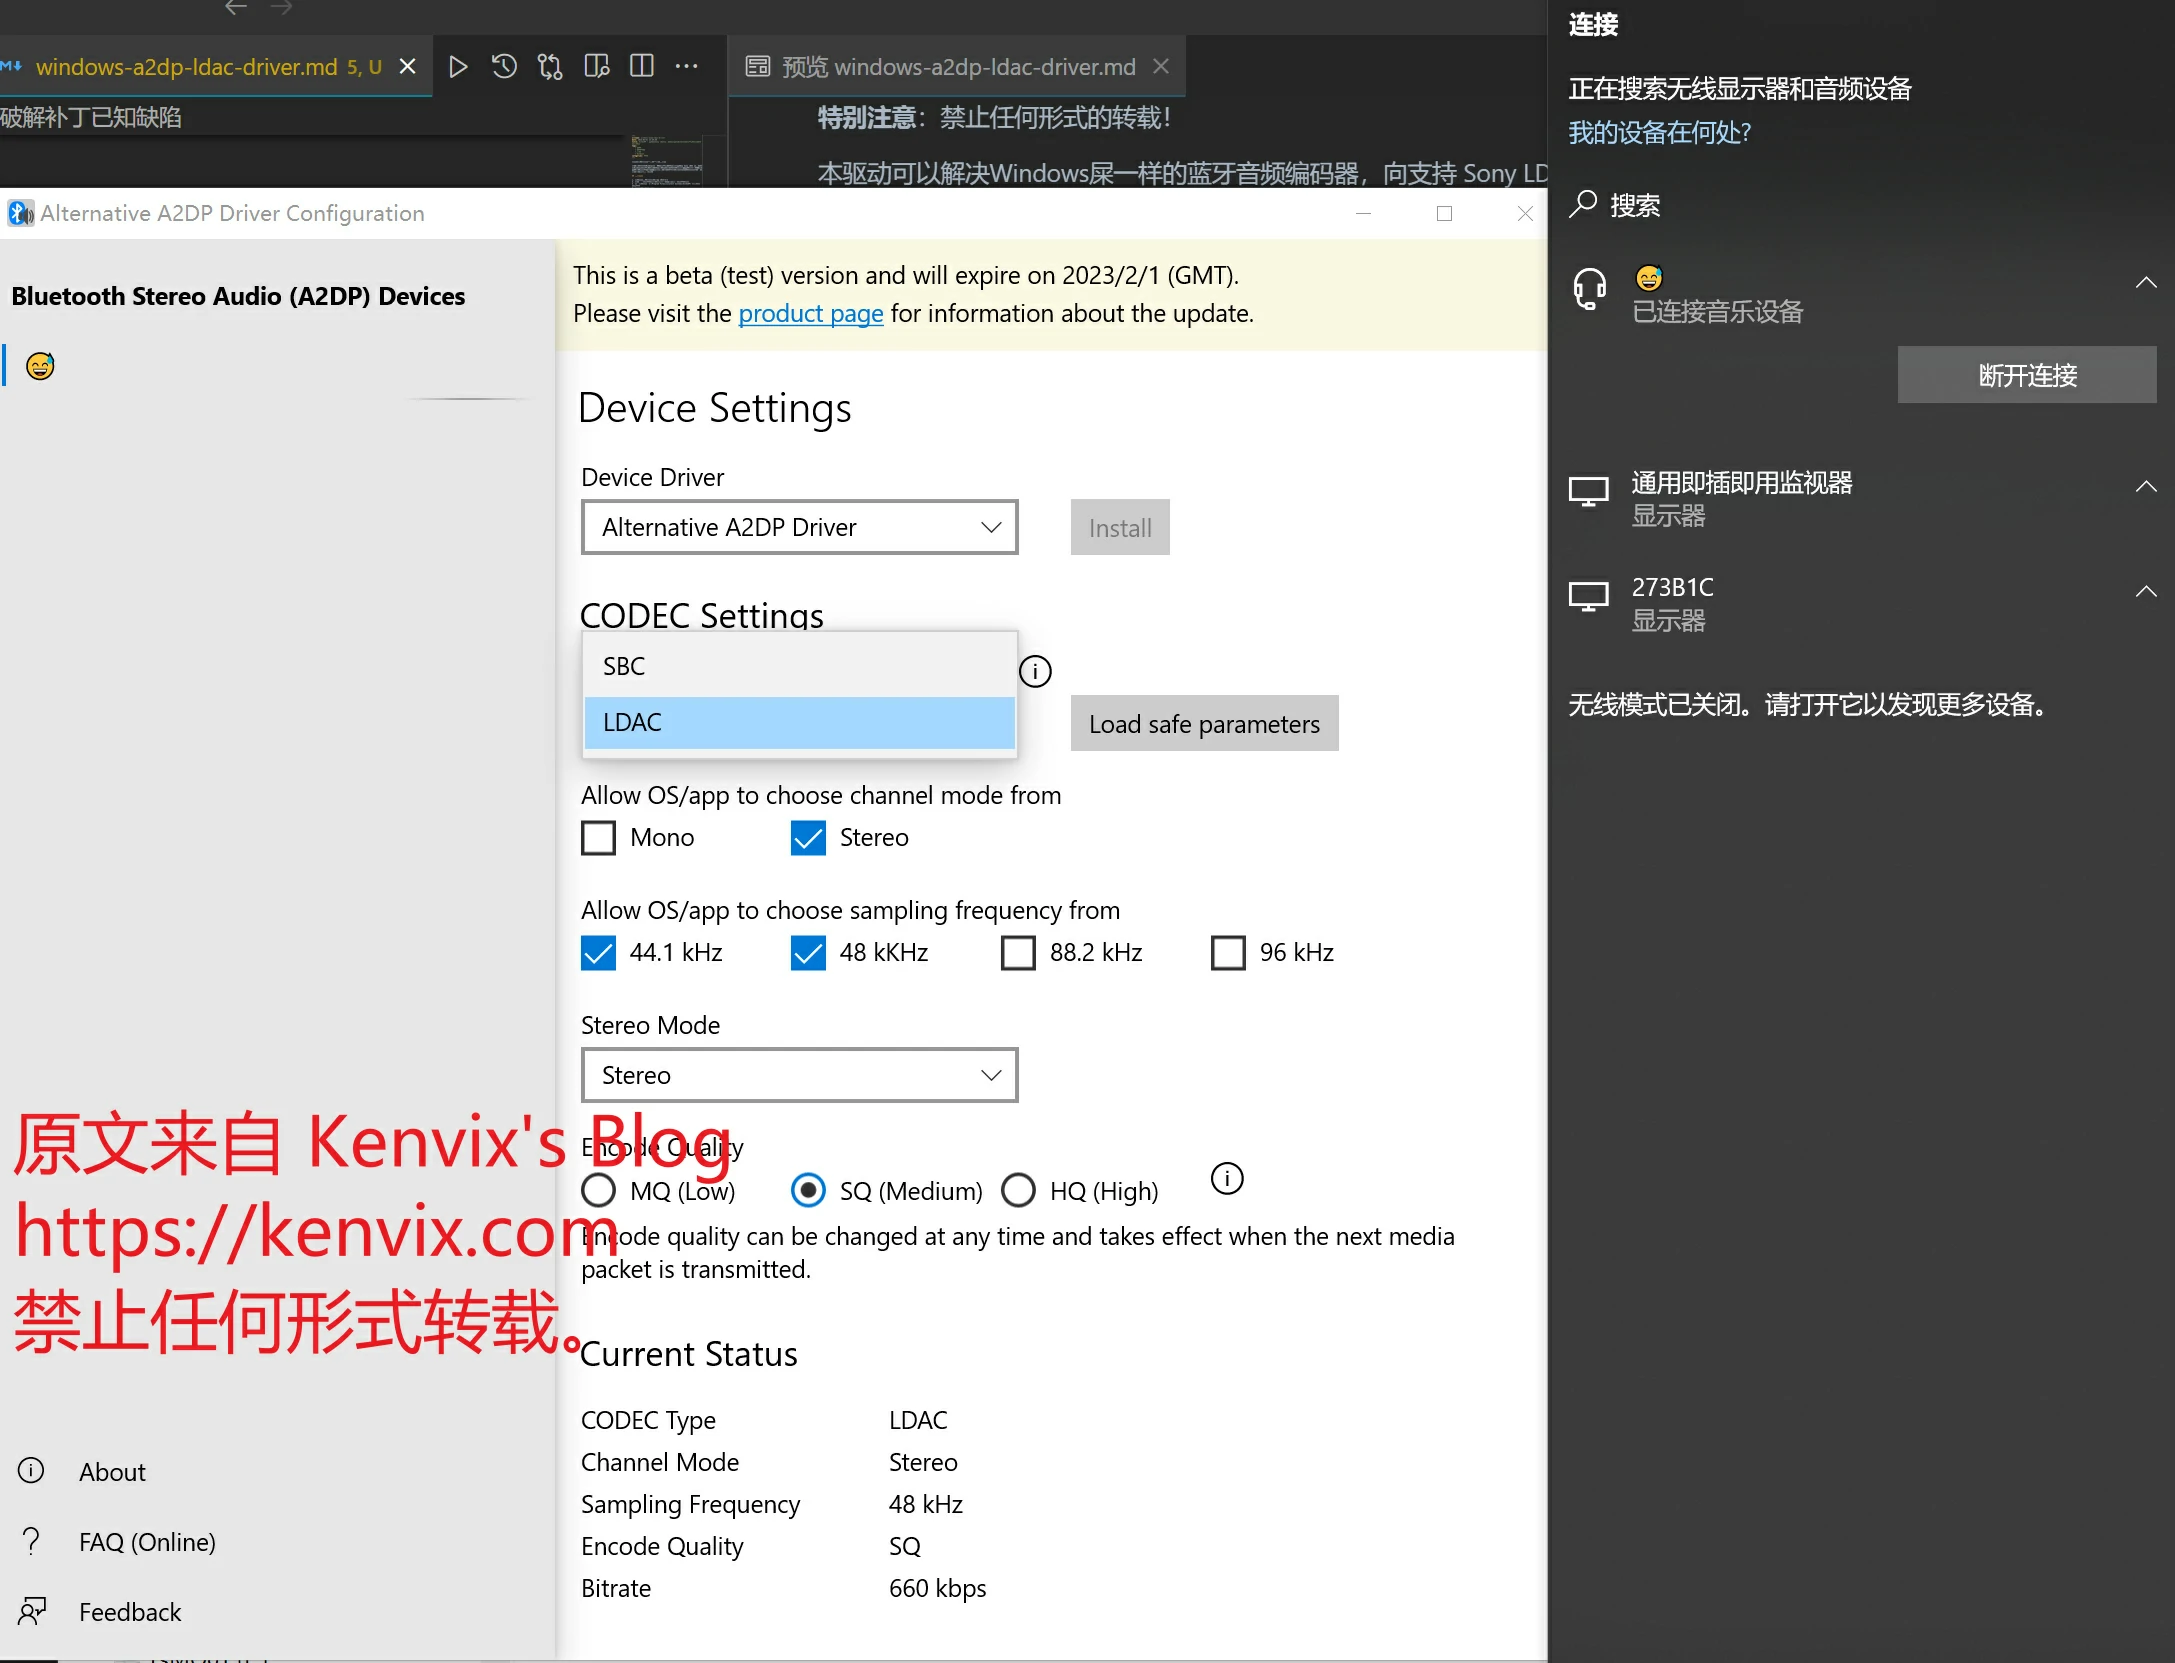Open the product page link

point(810,314)
